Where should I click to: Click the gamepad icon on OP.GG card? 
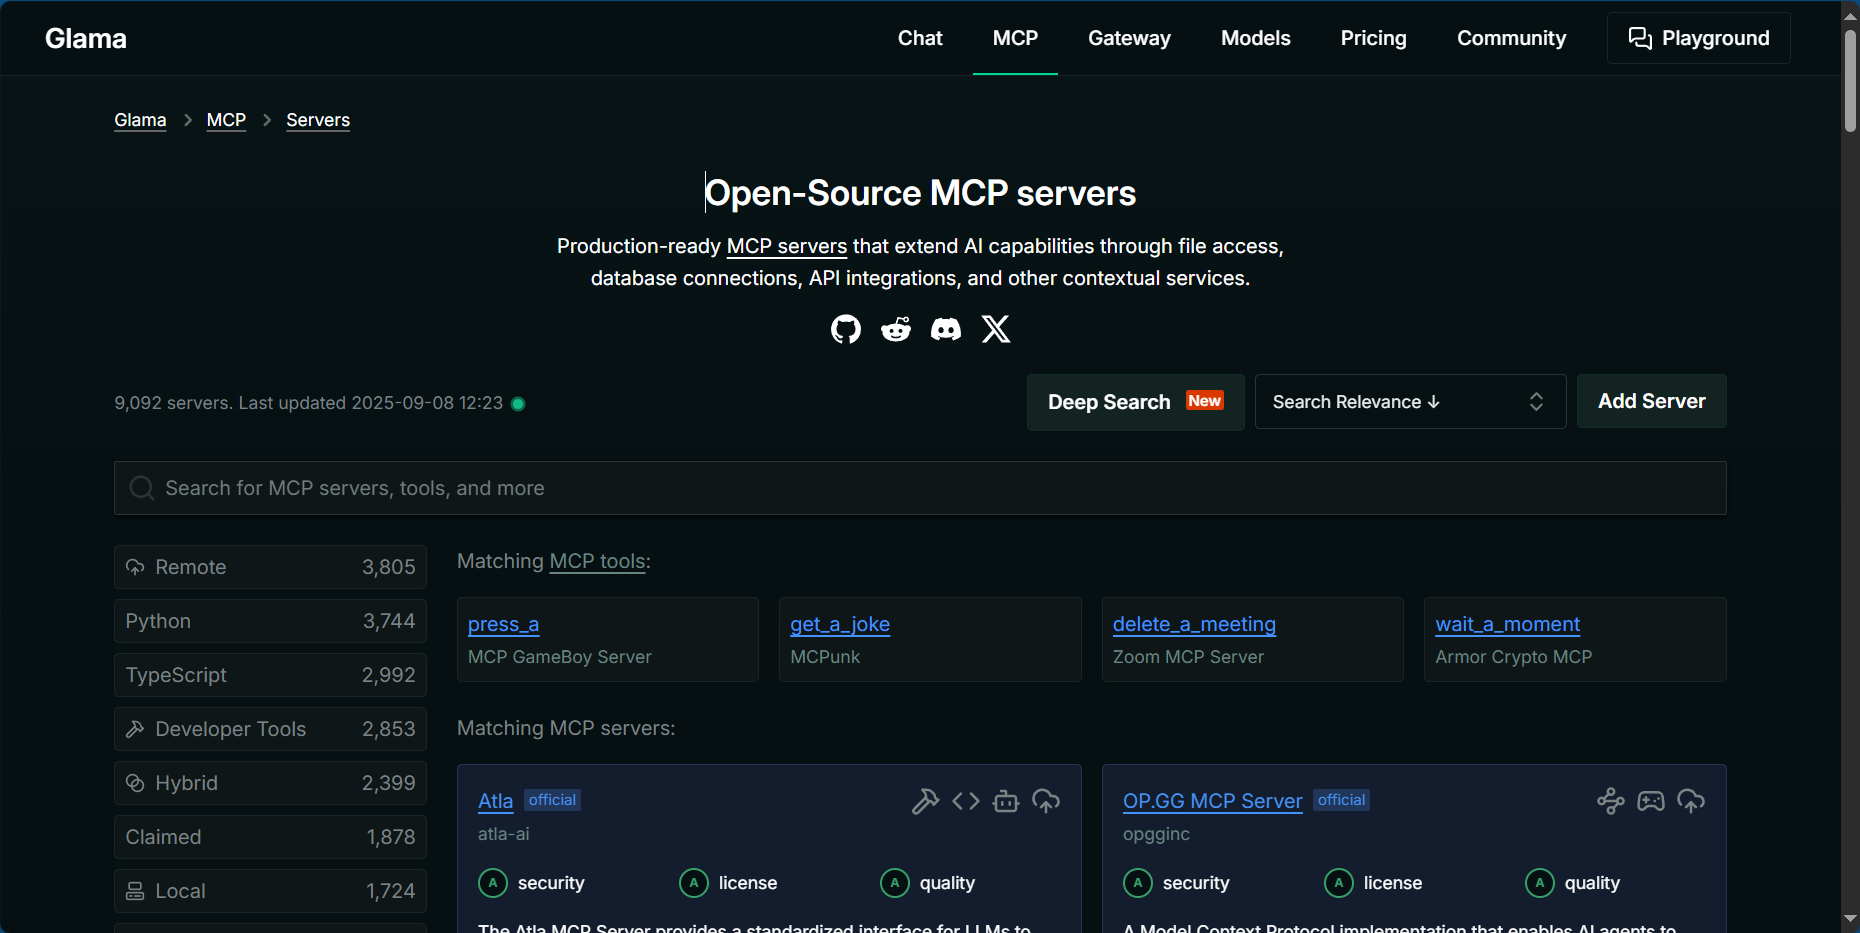(1651, 801)
